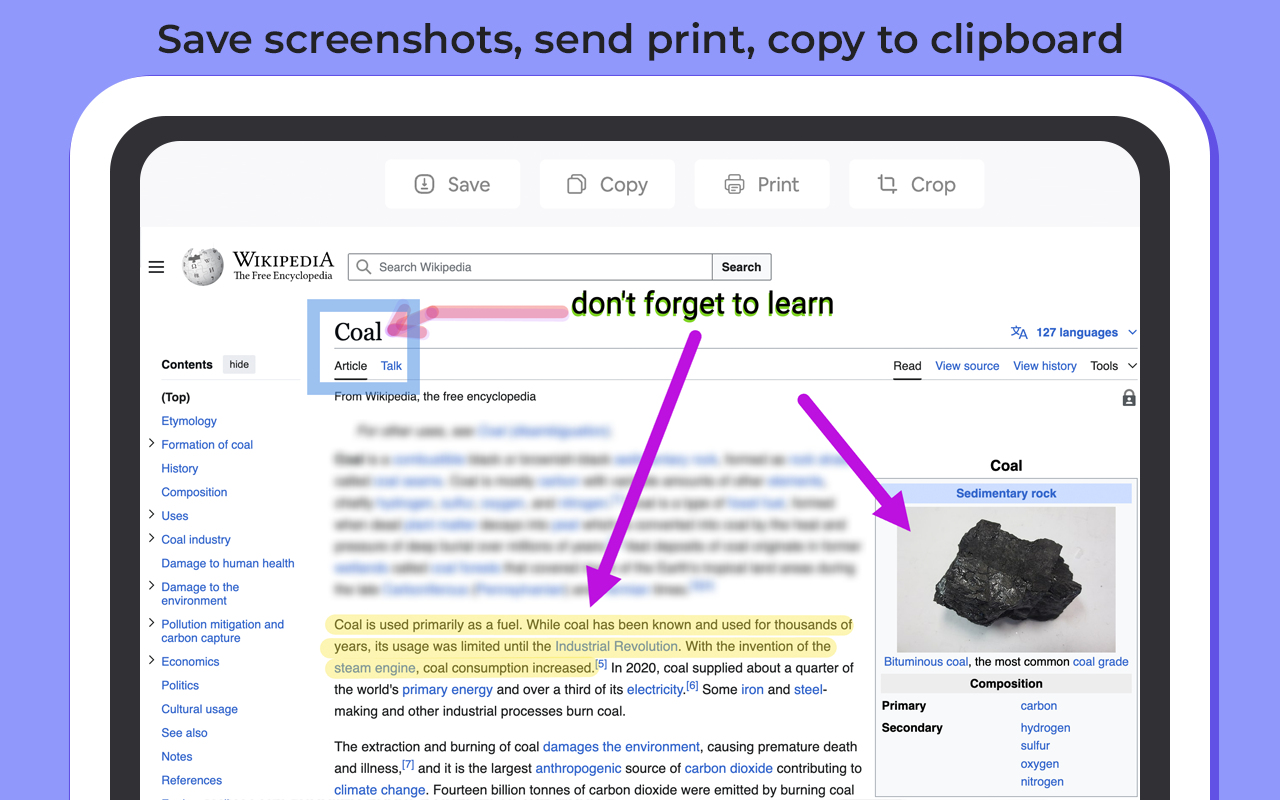Click the Wikipedia wordmark text logo
This screenshot has height=800, width=1280.
[x=283, y=266]
